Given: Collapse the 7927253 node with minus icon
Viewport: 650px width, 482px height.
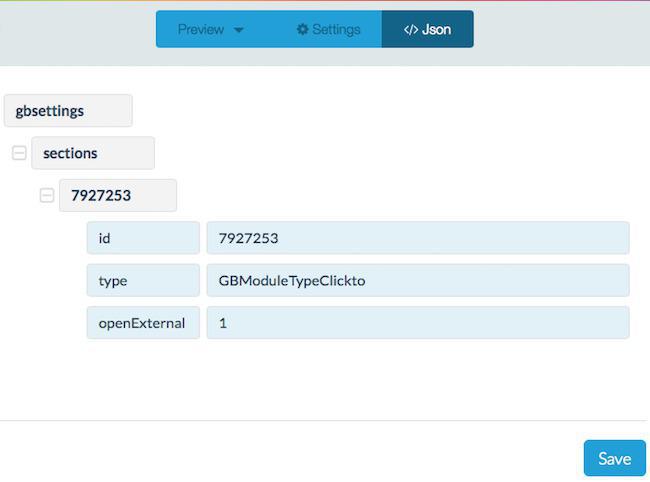Looking at the screenshot, I should coord(46,196).
